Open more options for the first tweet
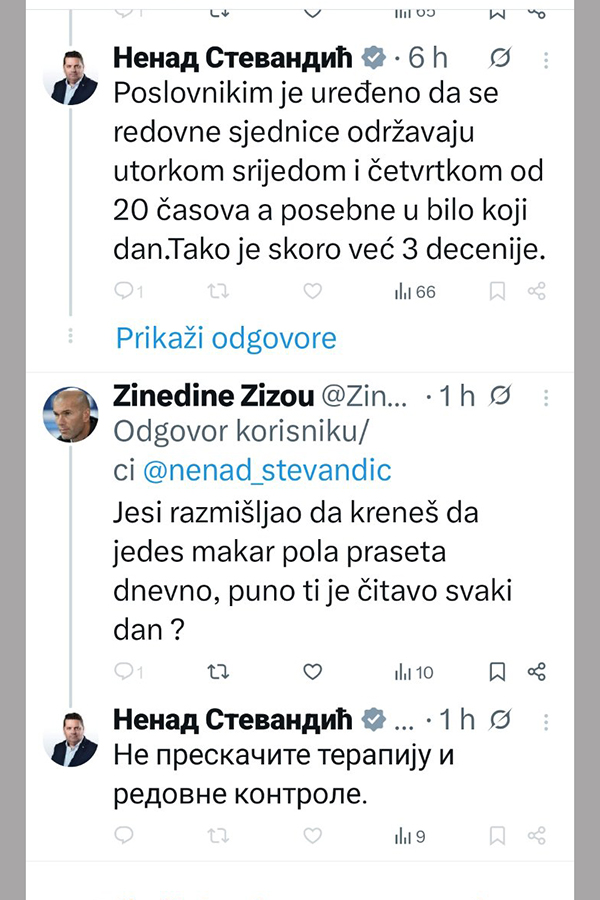600x900 pixels. pos(546,59)
